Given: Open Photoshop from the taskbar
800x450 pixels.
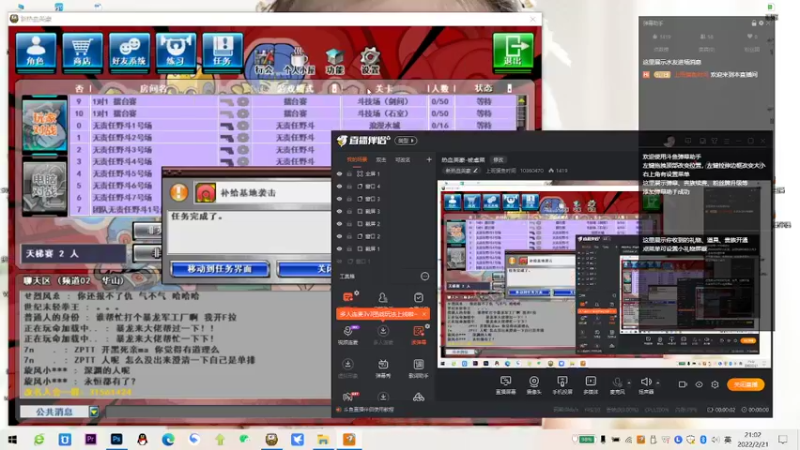Looking at the screenshot, I should click(x=116, y=439).
